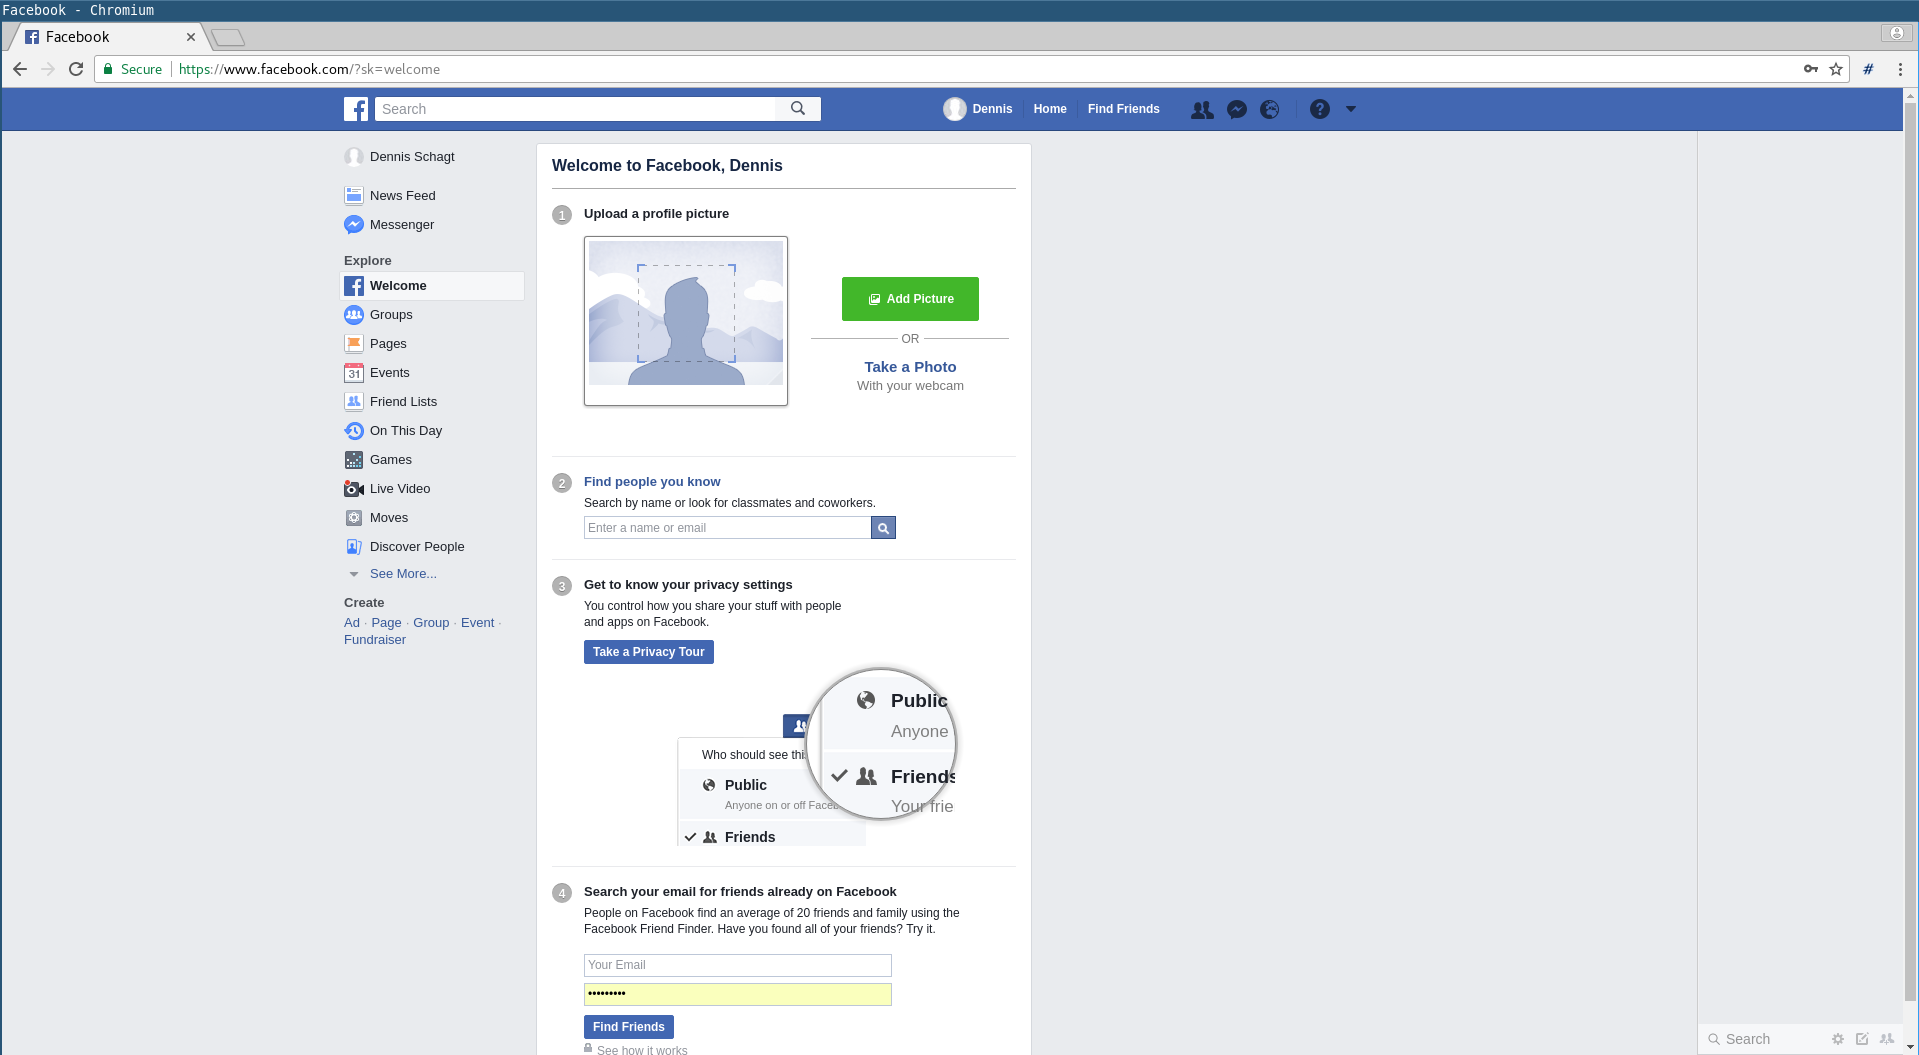Image resolution: width=1919 pixels, height=1055 pixels.
Task: Click Group link under Create
Action: point(431,623)
